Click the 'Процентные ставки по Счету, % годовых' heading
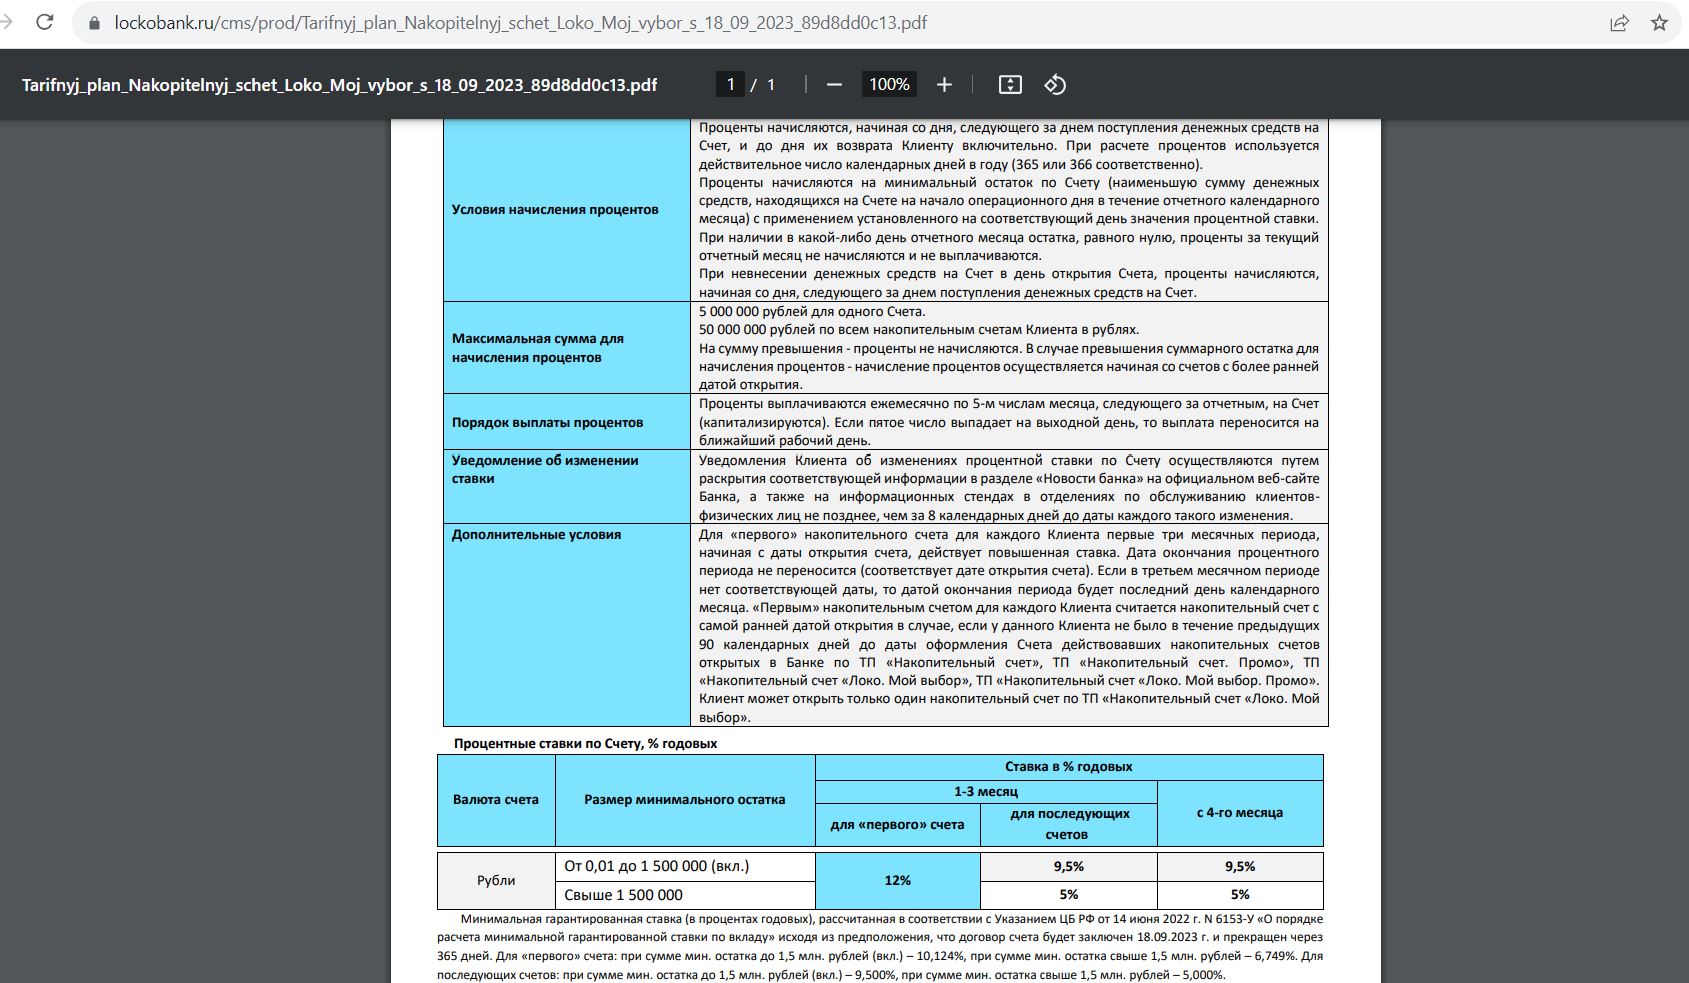The image size is (1689, 983). tap(585, 744)
